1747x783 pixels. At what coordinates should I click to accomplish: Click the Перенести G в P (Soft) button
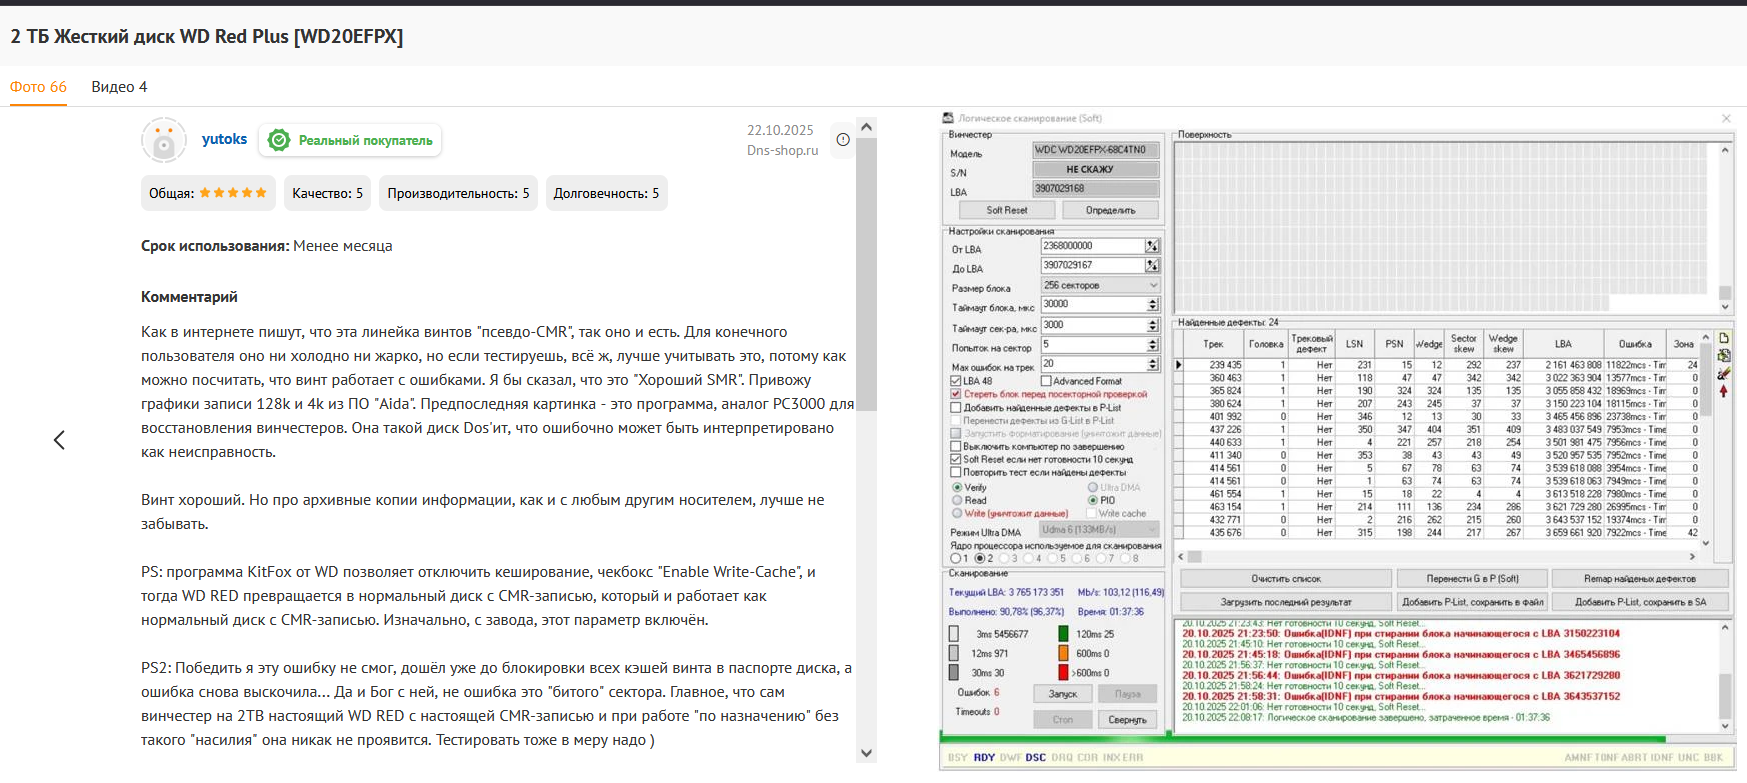[1472, 579]
